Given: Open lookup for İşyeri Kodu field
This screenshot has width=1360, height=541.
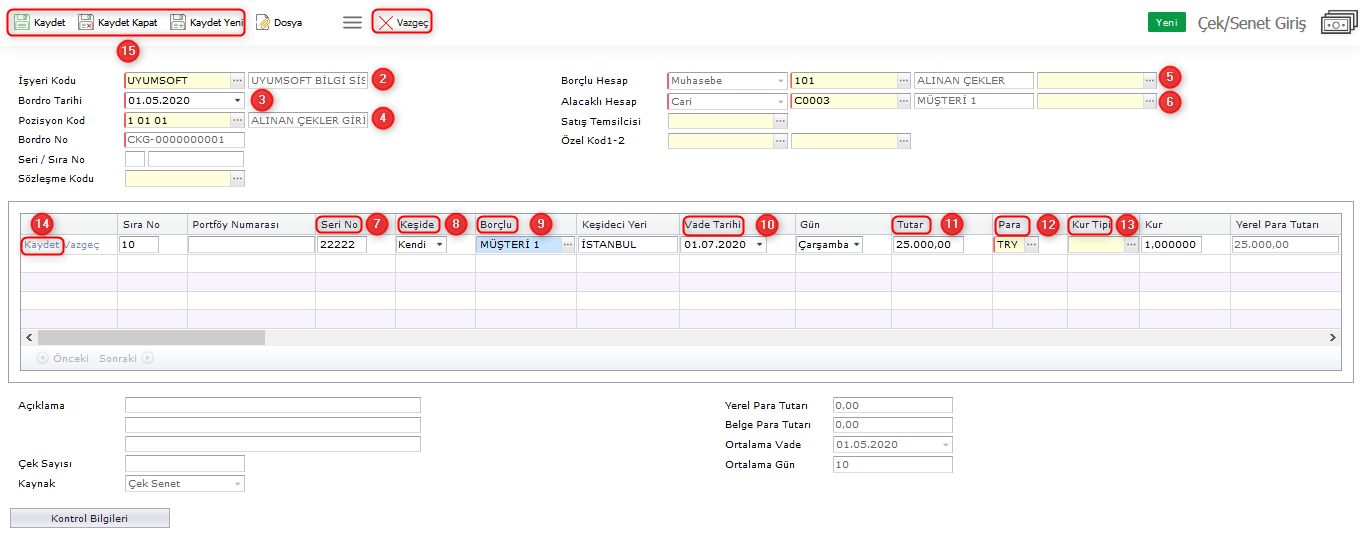Looking at the screenshot, I should (237, 80).
